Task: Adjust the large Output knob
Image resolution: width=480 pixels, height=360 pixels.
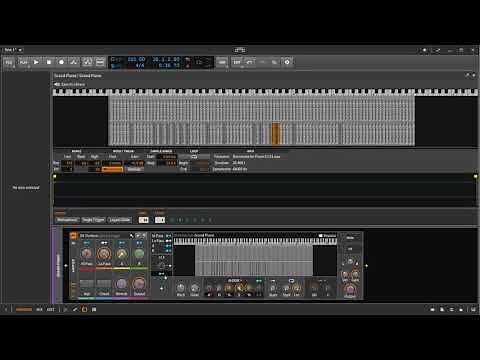Action: (x=350, y=289)
